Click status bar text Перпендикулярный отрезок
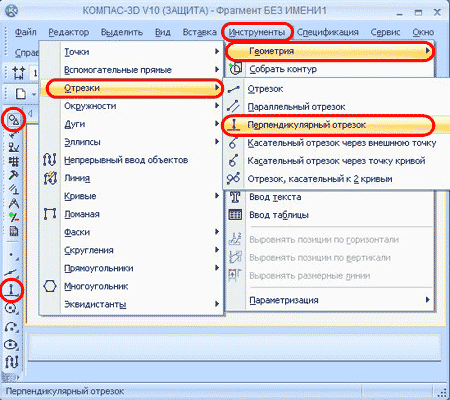 [x=65, y=391]
